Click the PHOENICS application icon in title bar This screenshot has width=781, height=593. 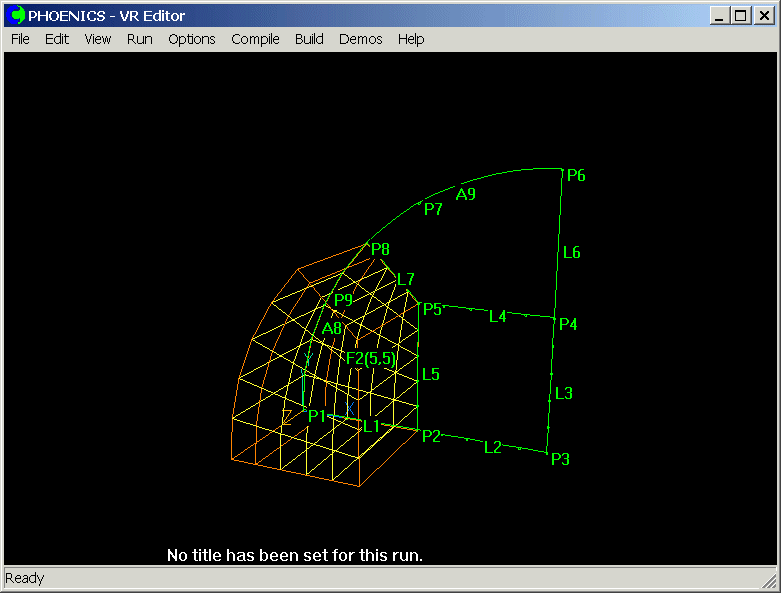(16, 16)
